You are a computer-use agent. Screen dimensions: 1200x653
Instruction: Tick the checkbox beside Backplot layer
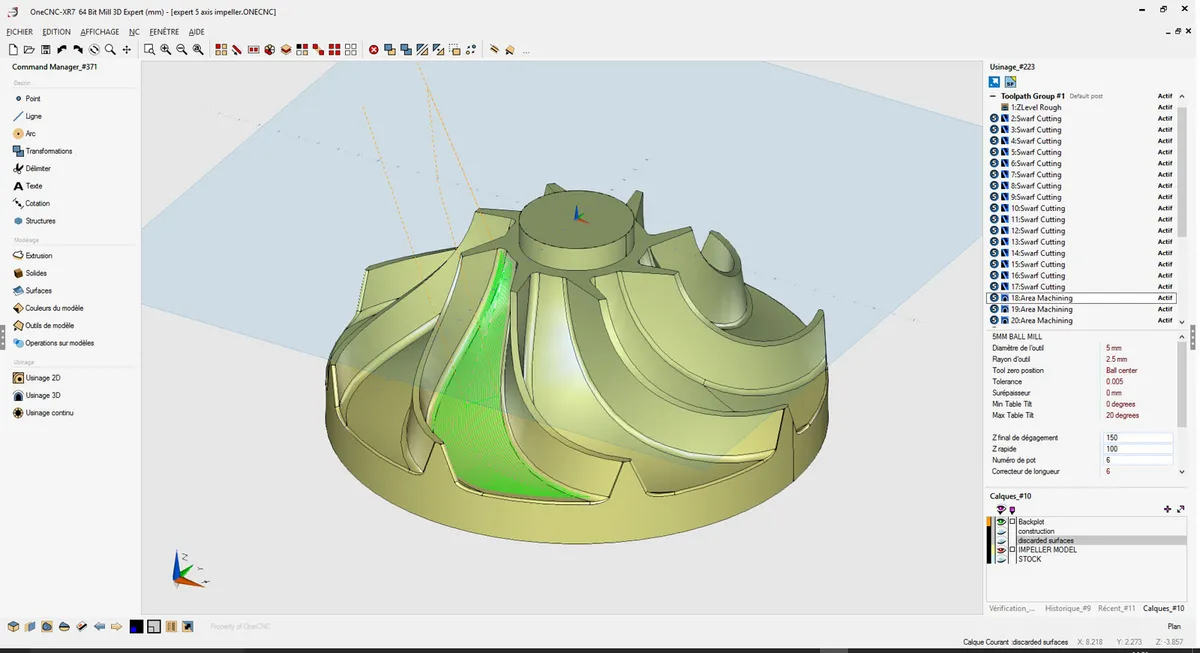pos(1012,522)
